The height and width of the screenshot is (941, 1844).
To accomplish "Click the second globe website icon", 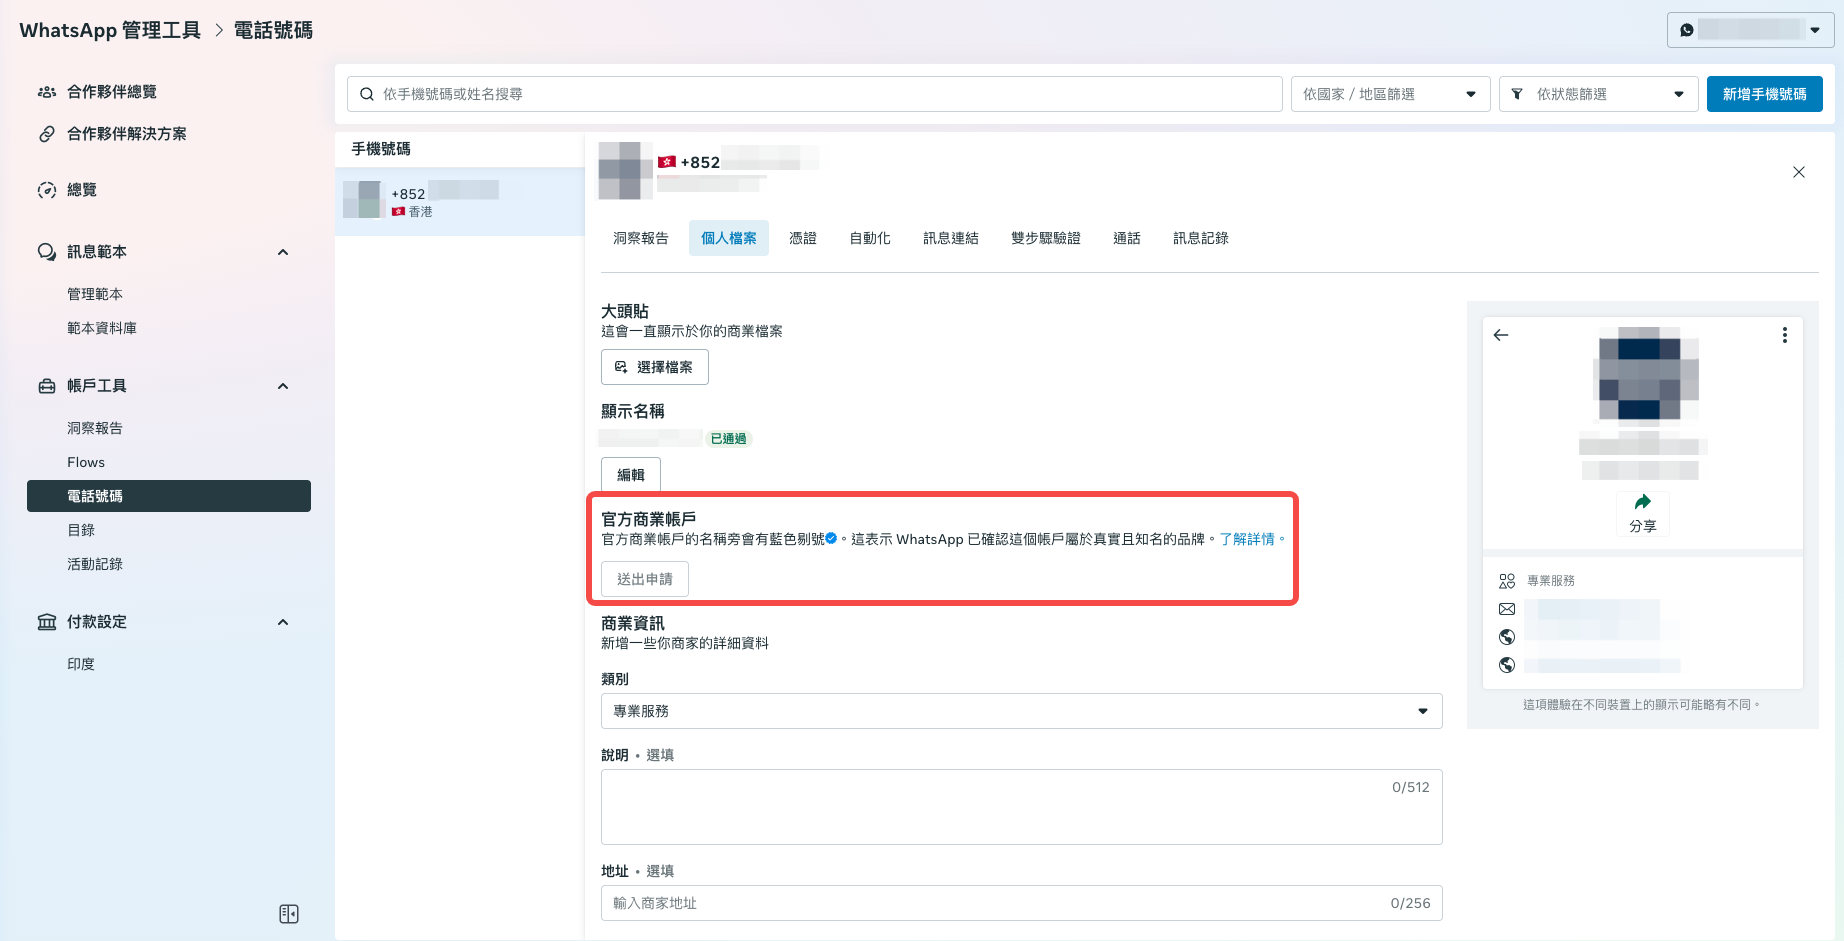I will click(1507, 665).
